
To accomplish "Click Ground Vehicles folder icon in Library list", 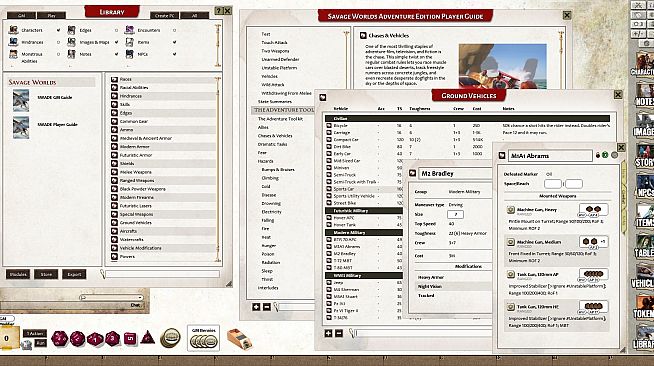I will pyautogui.click(x=114, y=223).
